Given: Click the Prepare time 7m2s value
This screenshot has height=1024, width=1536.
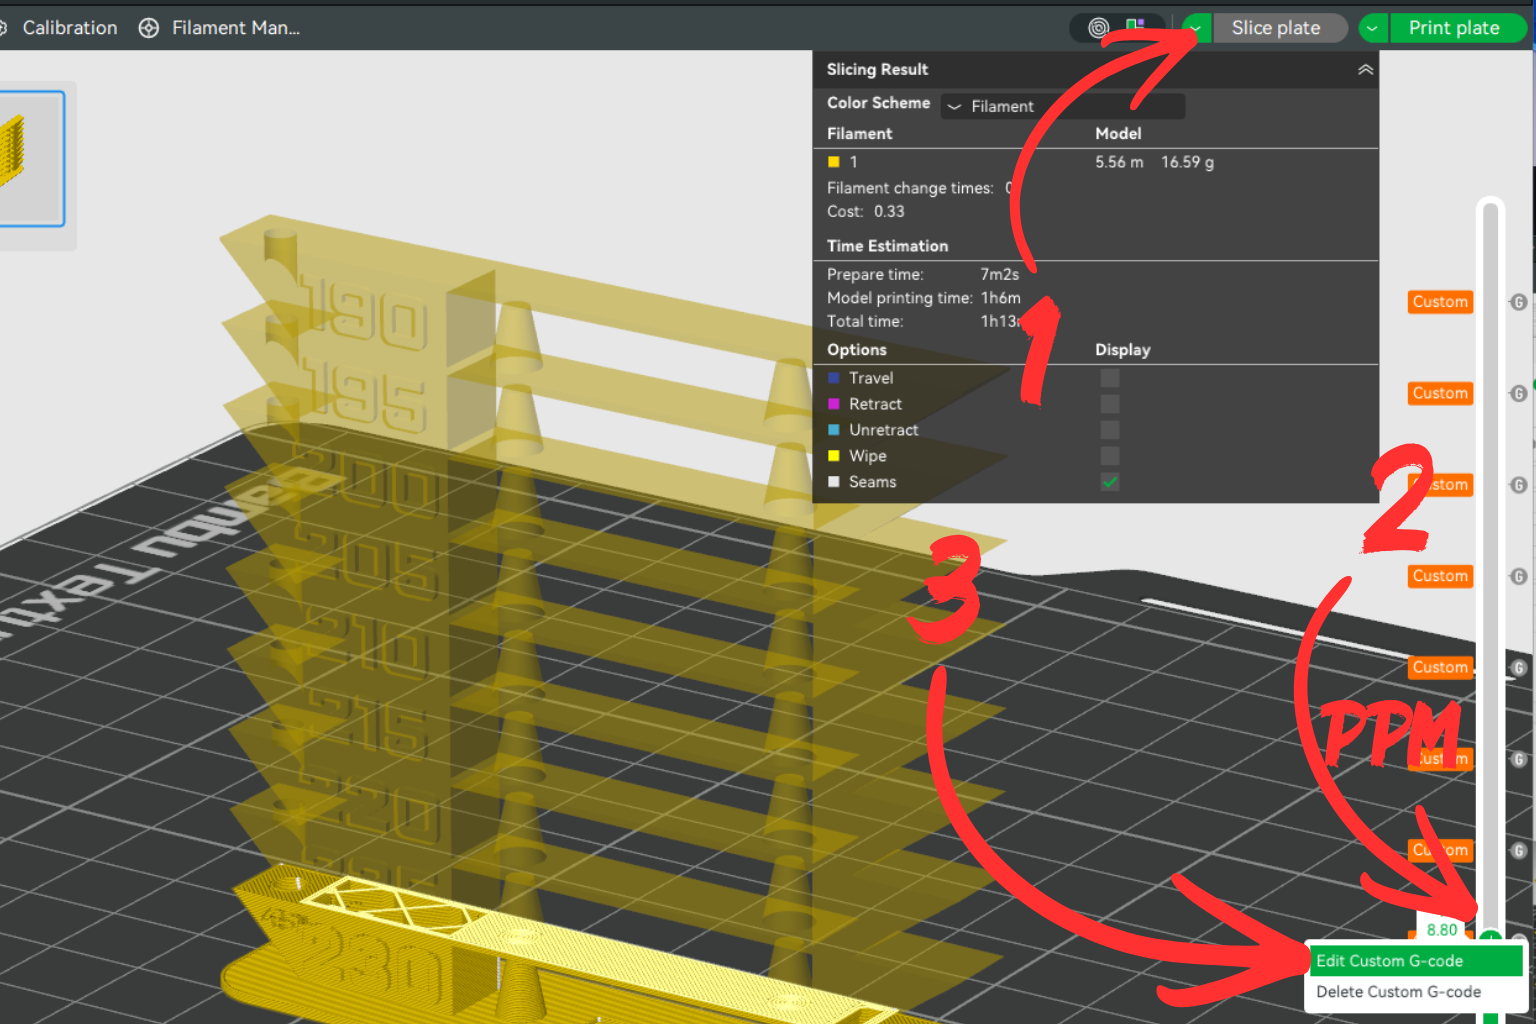Looking at the screenshot, I should pyautogui.click(x=999, y=274).
